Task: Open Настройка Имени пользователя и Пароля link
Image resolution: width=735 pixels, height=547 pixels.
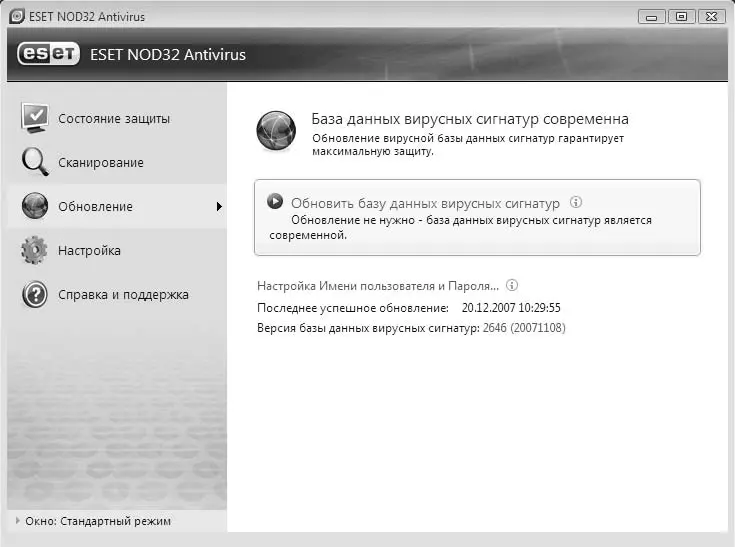Action: click(378, 286)
